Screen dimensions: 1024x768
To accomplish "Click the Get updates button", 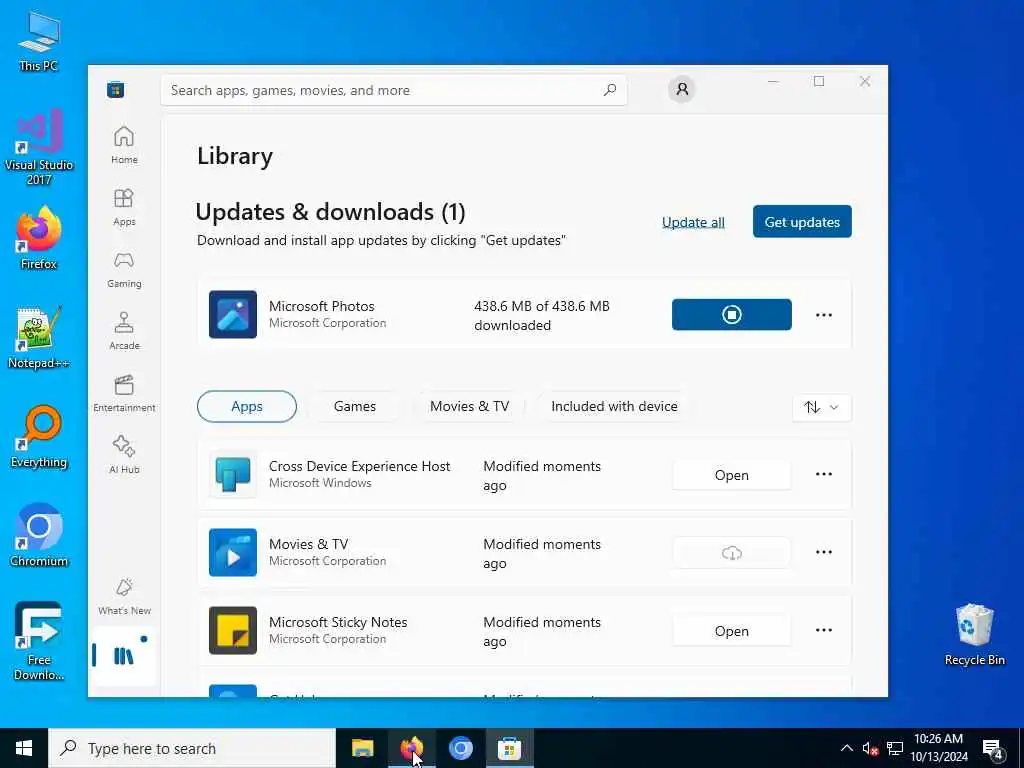I will tap(802, 221).
